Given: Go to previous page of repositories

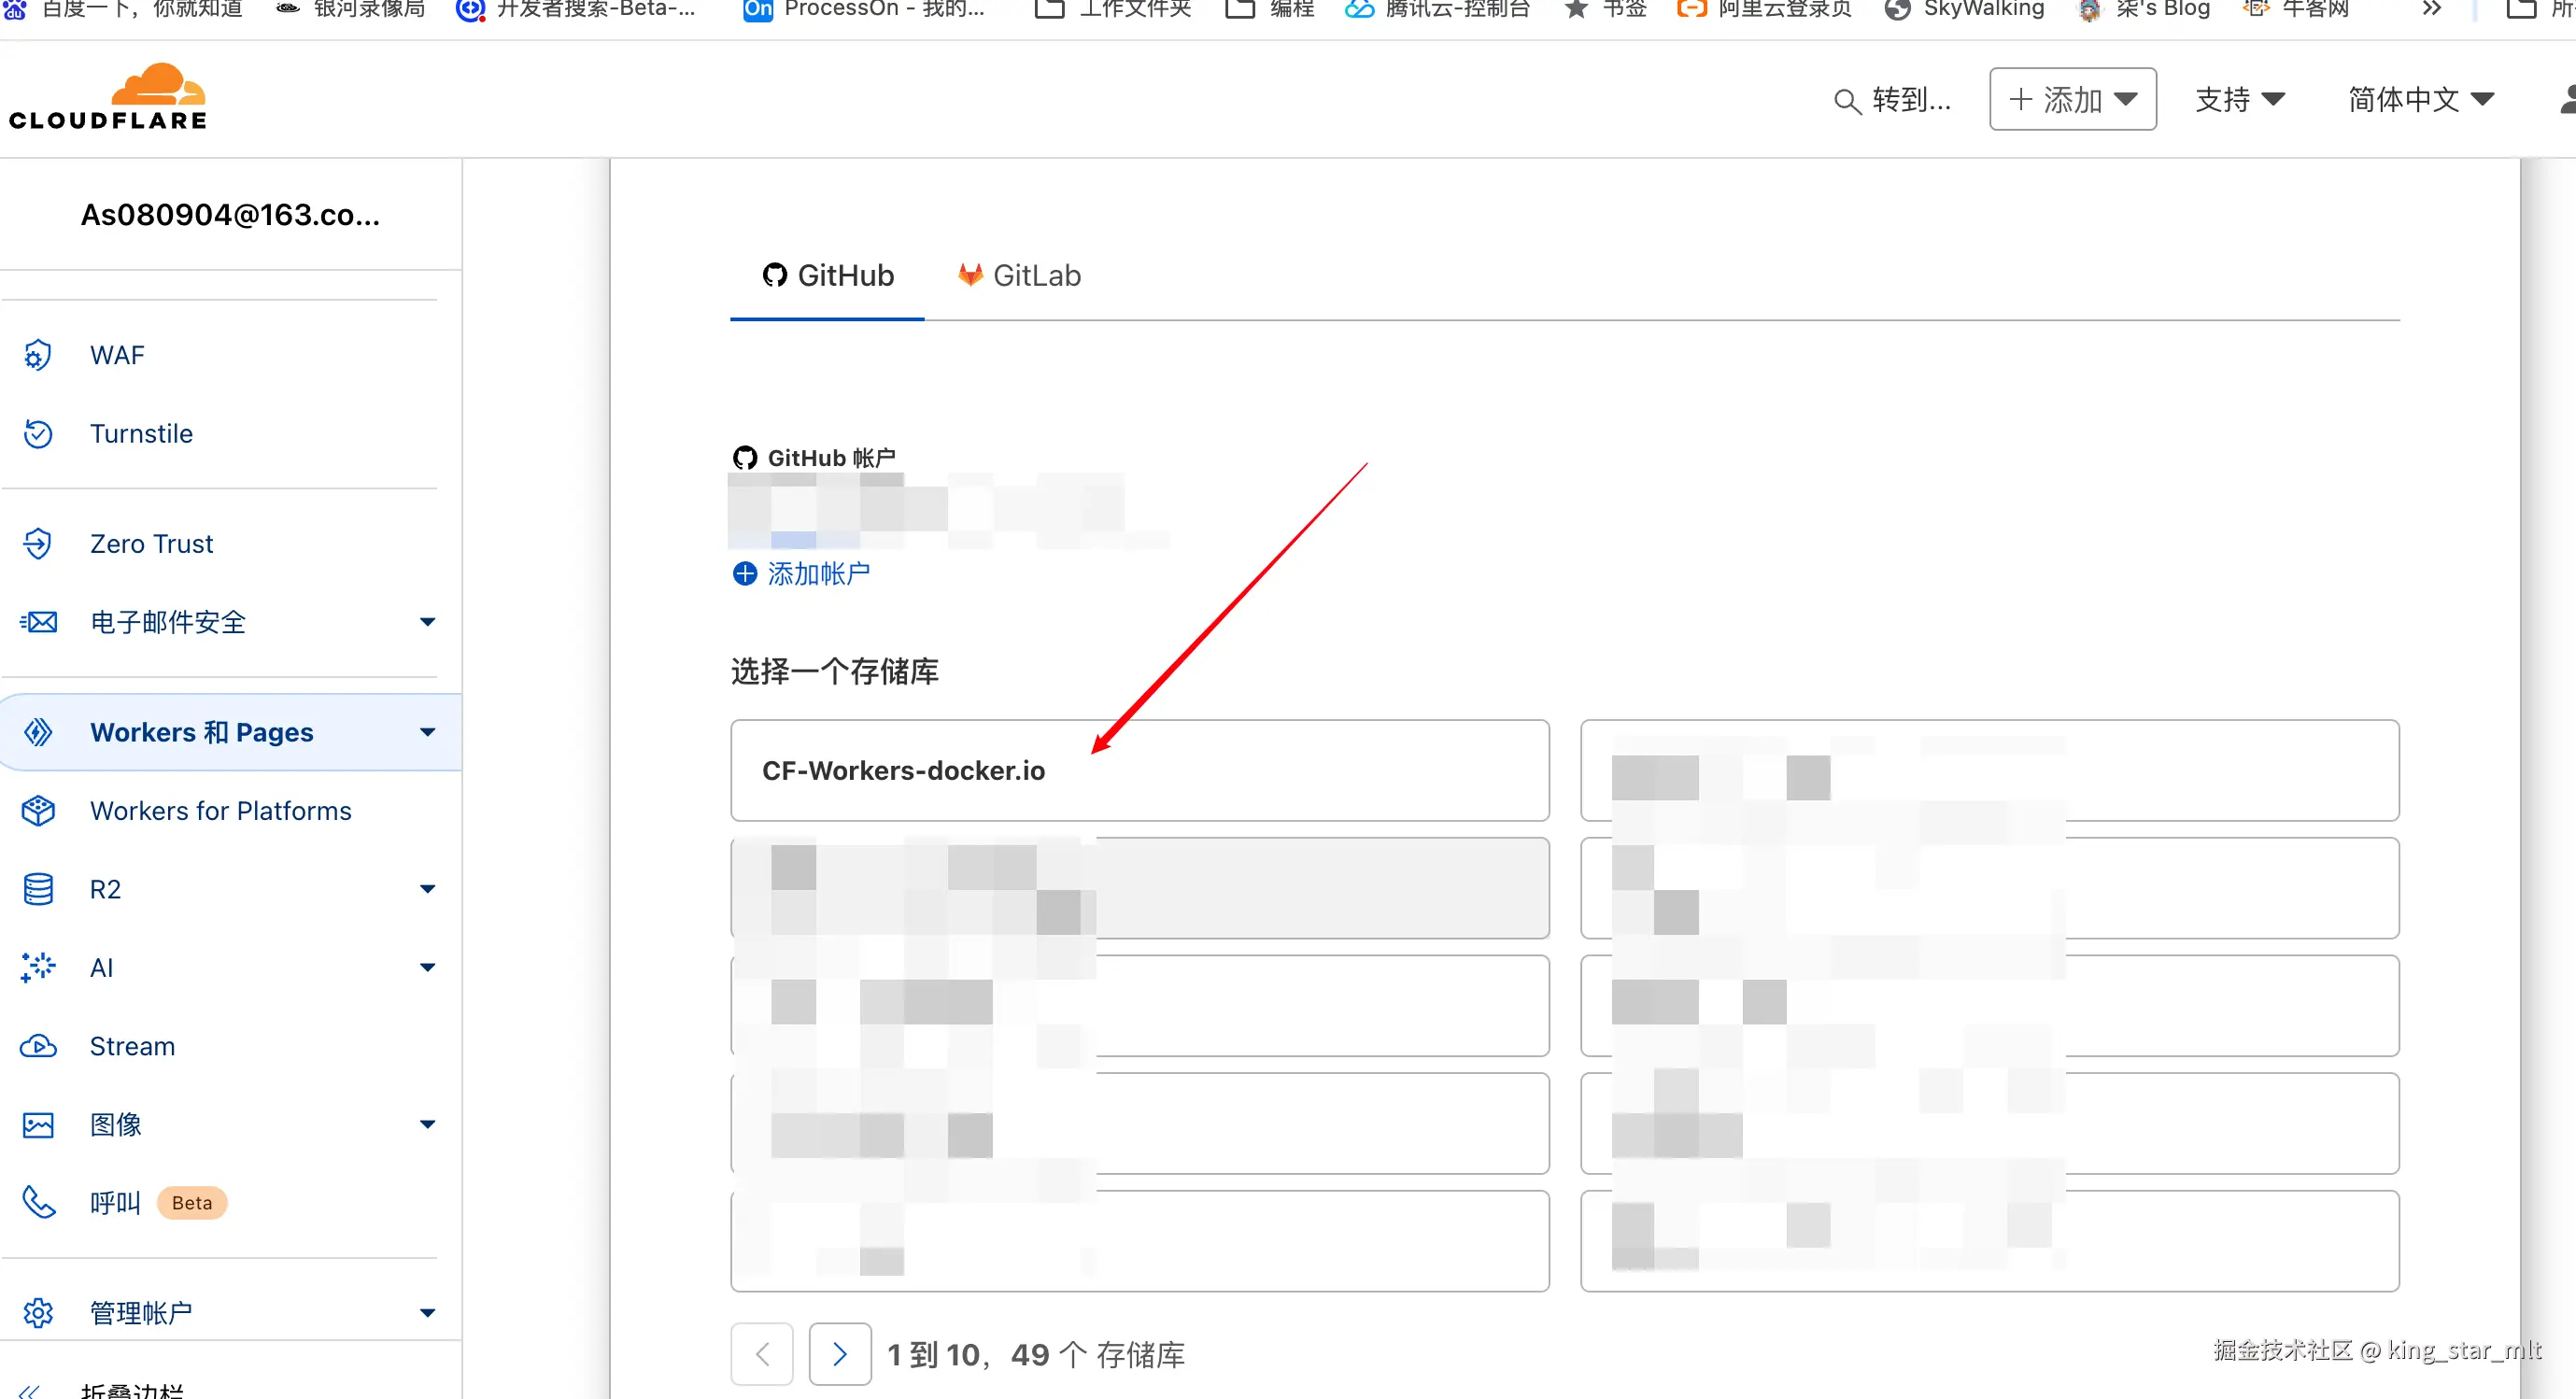Looking at the screenshot, I should click(762, 1354).
